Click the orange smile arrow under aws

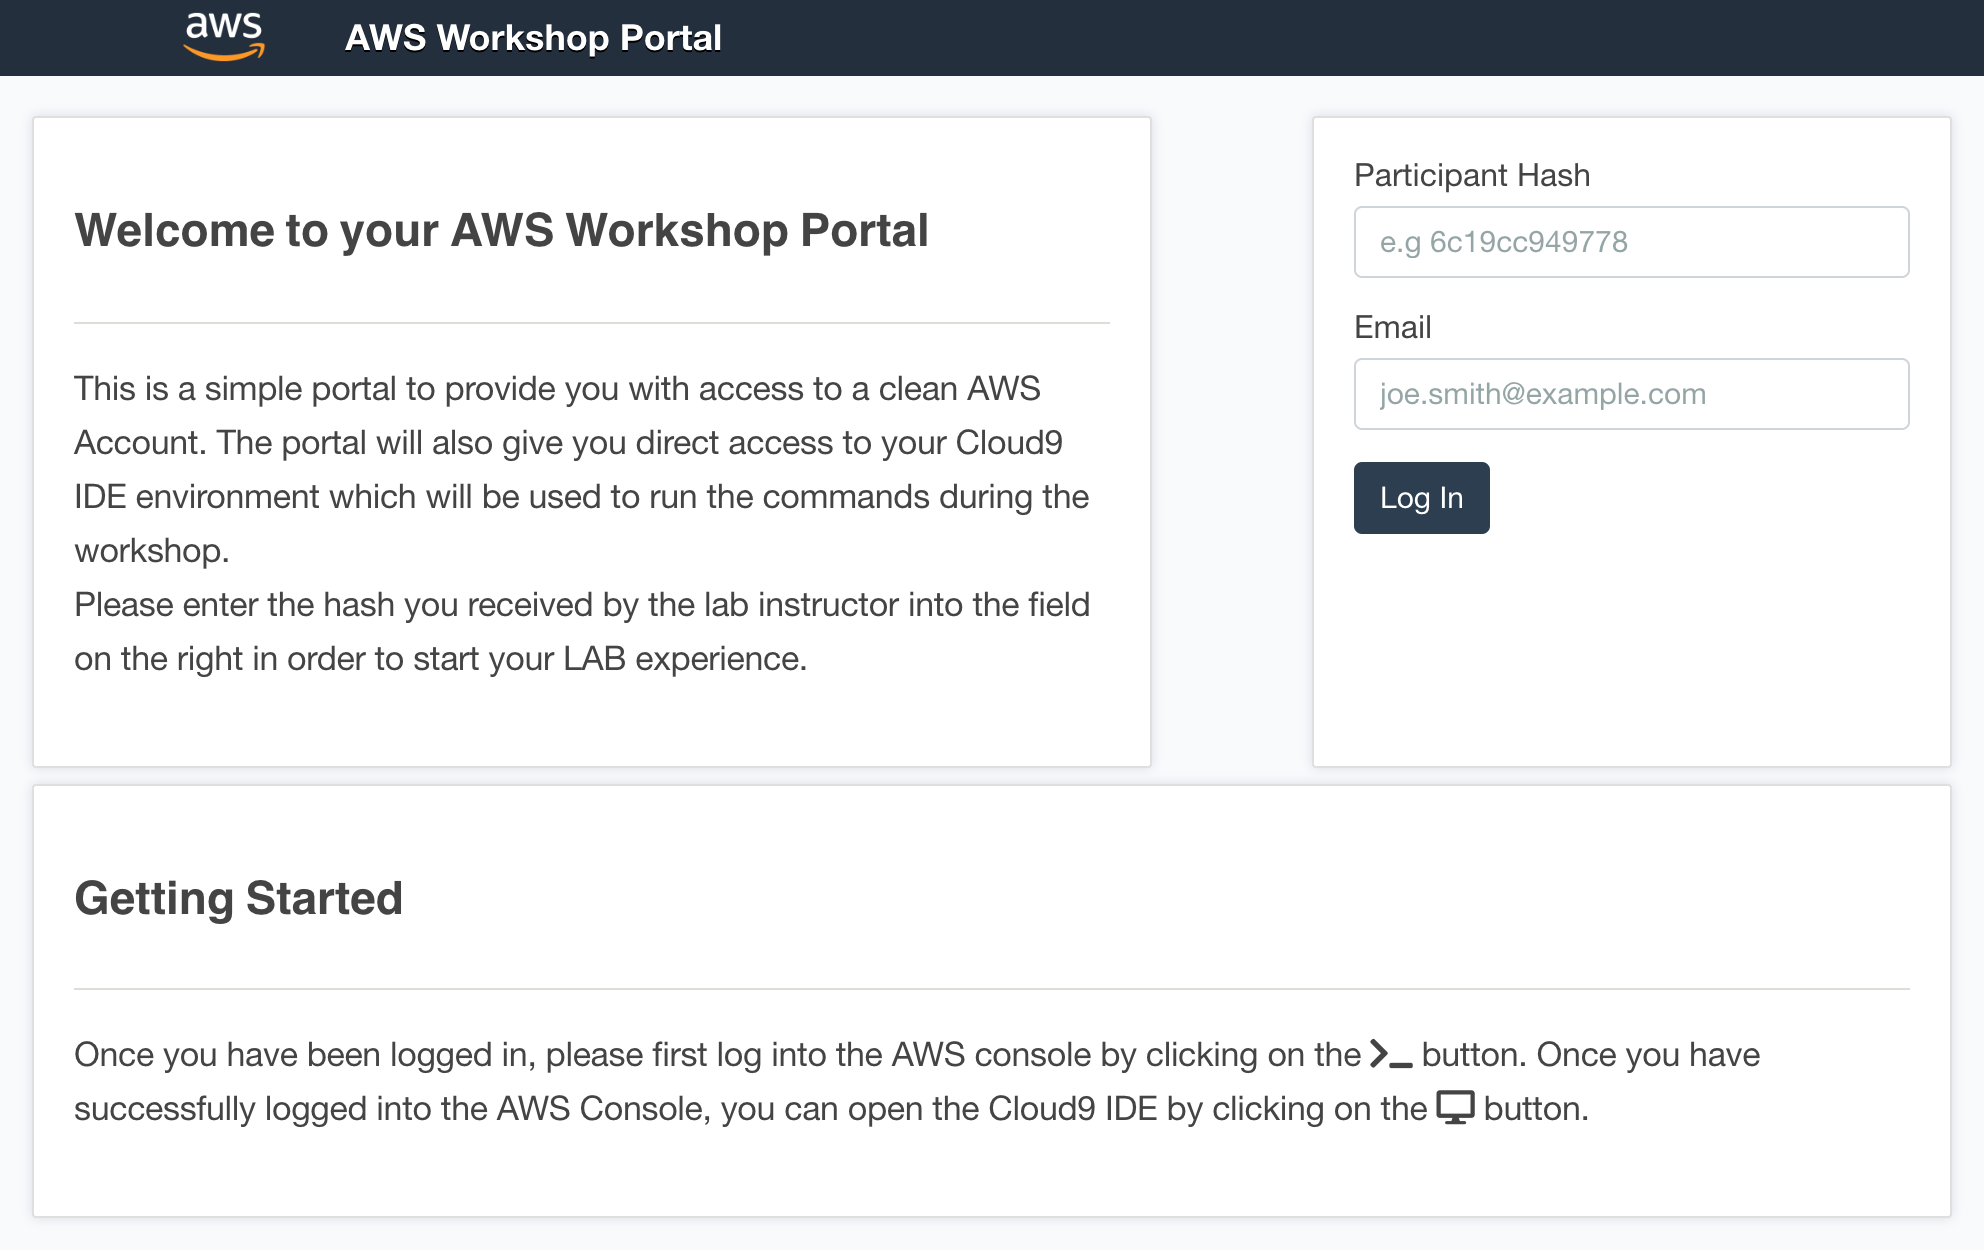pos(224,53)
